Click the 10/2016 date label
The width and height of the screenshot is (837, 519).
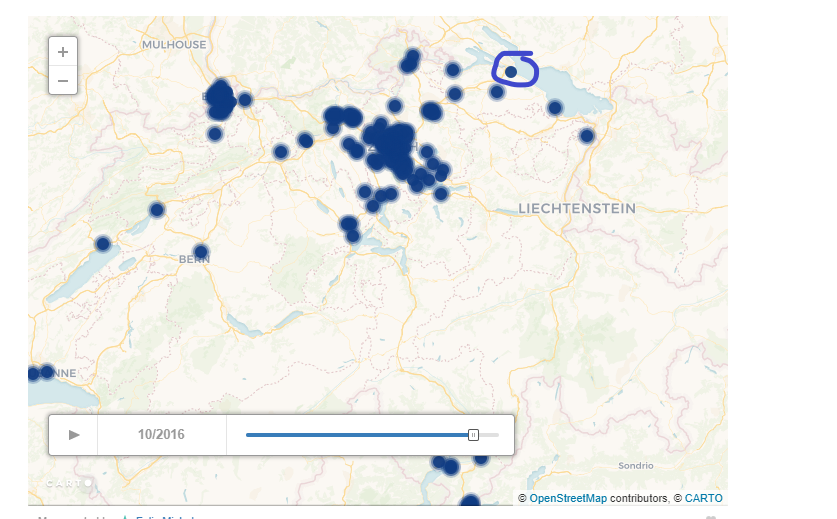[161, 435]
